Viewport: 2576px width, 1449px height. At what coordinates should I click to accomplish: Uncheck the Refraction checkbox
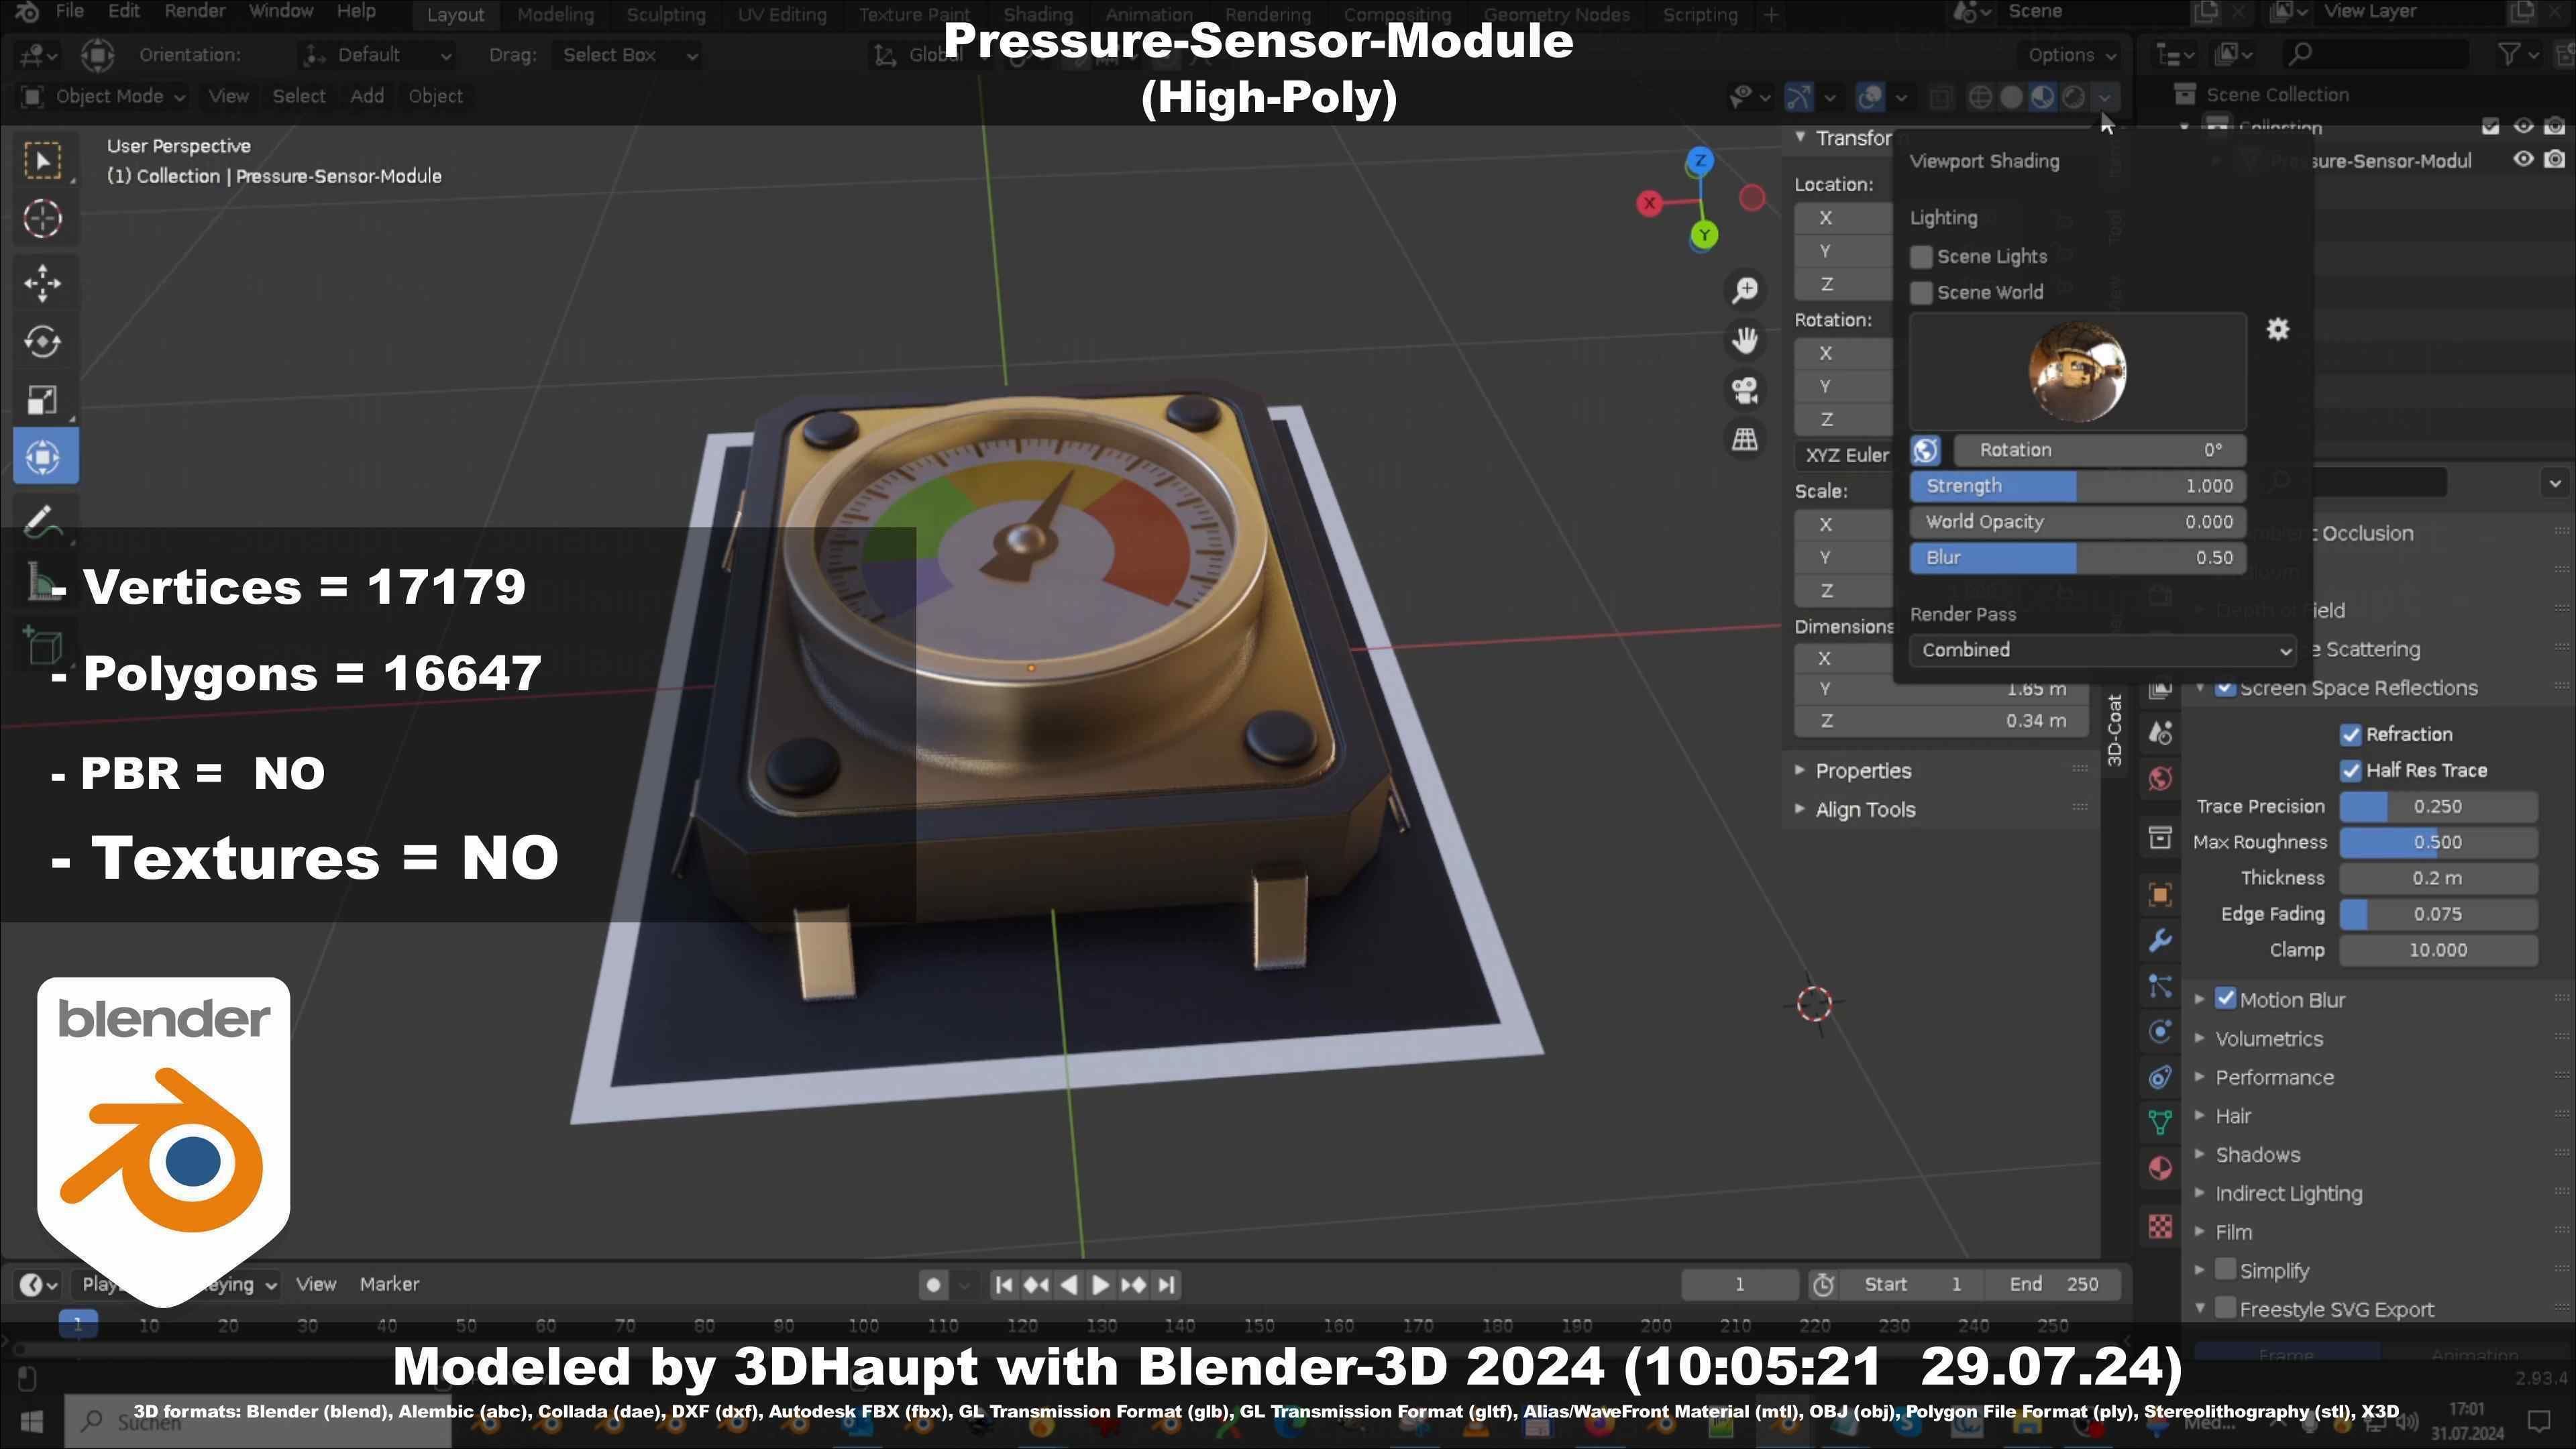[x=2350, y=735]
